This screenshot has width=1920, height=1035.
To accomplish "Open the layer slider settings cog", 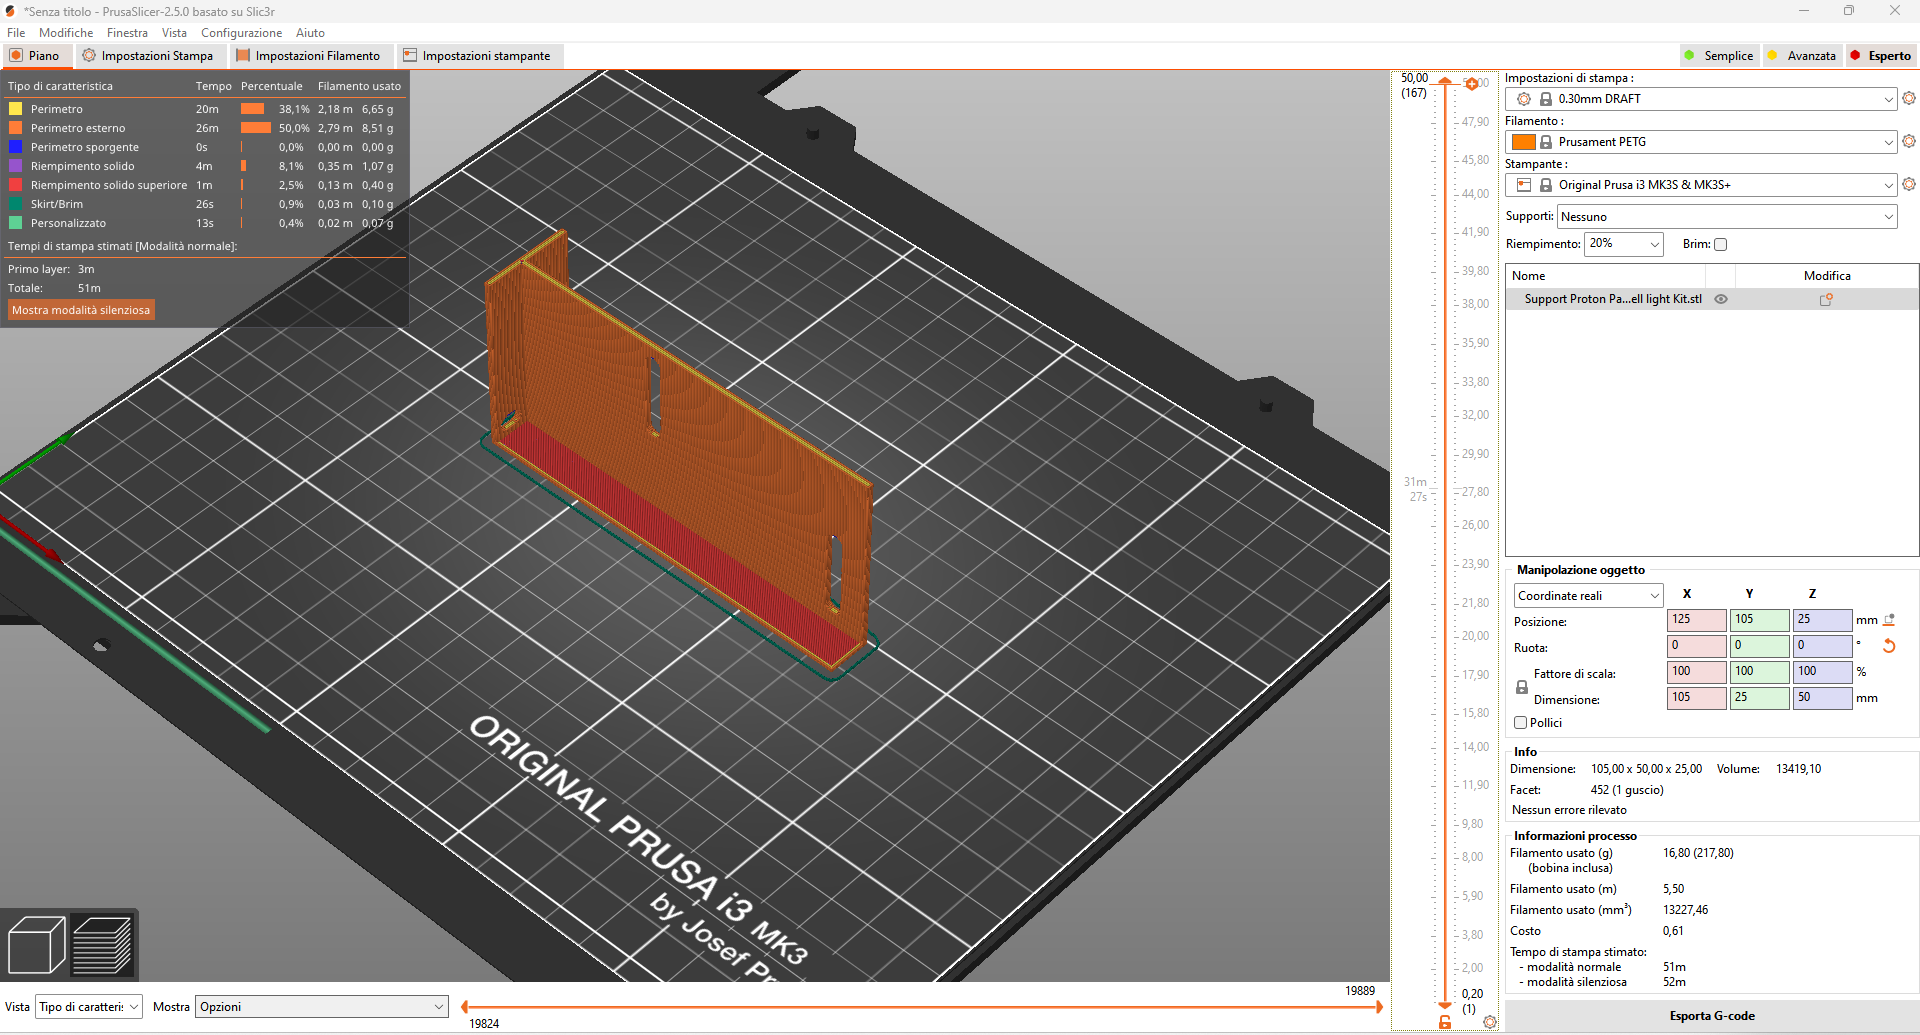I will [1490, 1022].
